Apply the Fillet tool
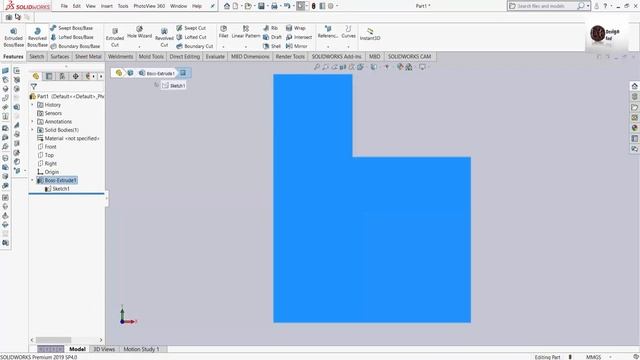The height and width of the screenshot is (360, 640). [223, 32]
